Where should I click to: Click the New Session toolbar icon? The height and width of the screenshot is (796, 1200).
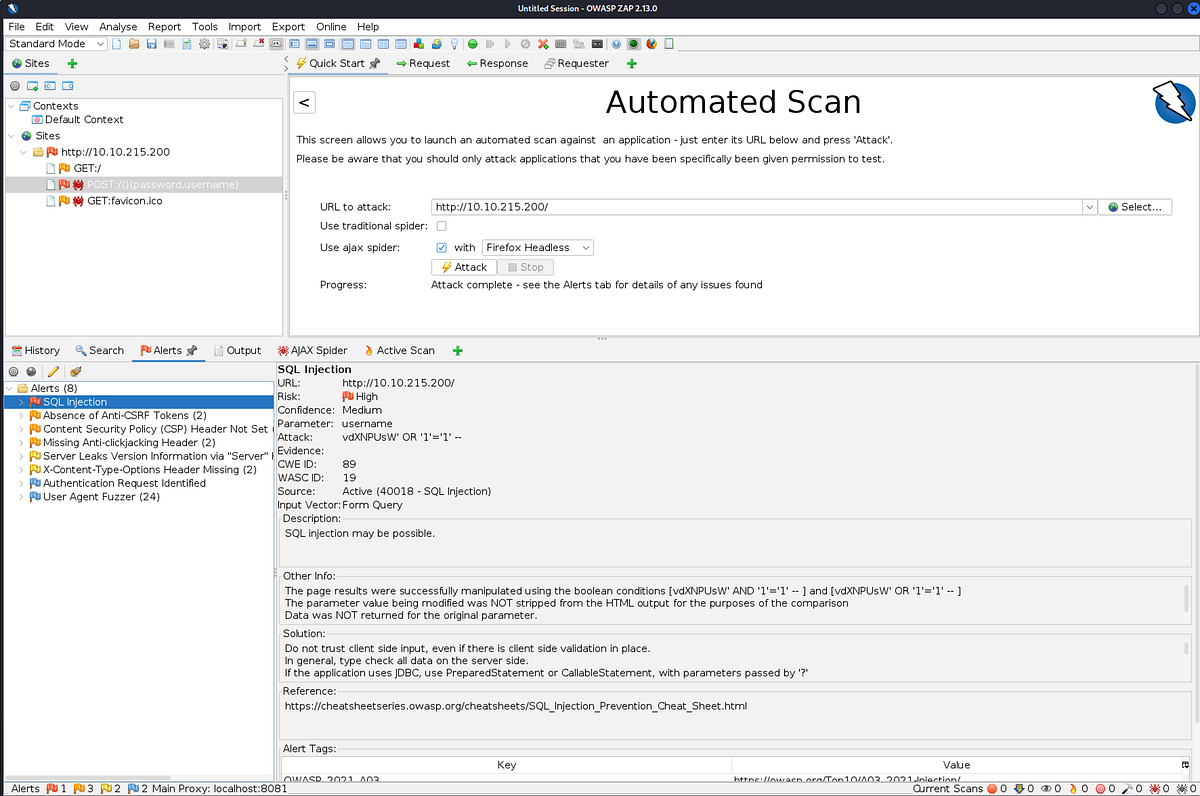pyautogui.click(x=117, y=44)
